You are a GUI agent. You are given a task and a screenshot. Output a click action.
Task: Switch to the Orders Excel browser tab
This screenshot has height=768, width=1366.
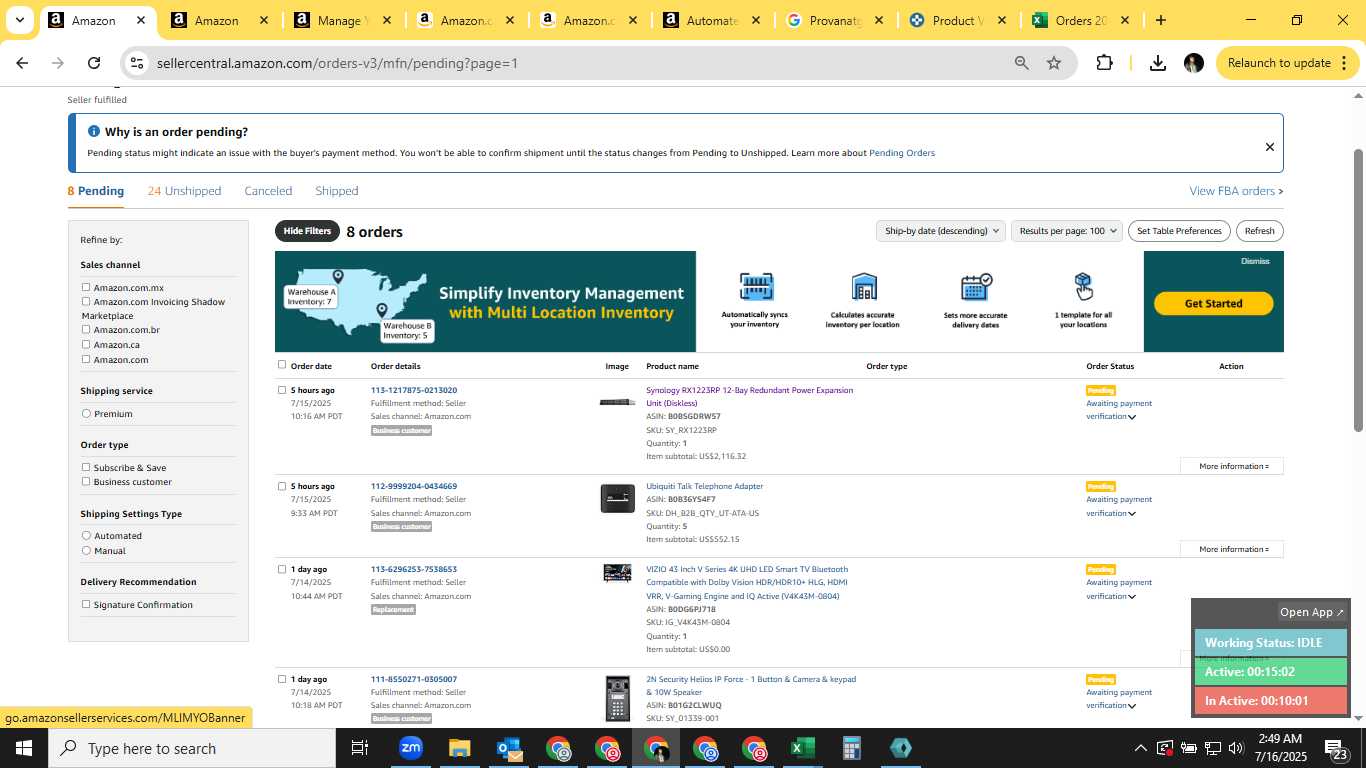[1082, 20]
